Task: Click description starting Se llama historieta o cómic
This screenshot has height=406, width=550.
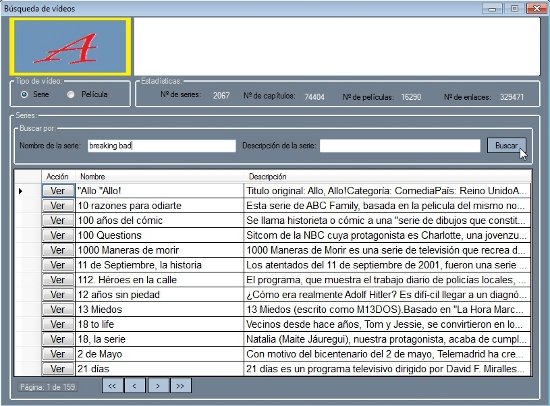Action: click(x=387, y=220)
